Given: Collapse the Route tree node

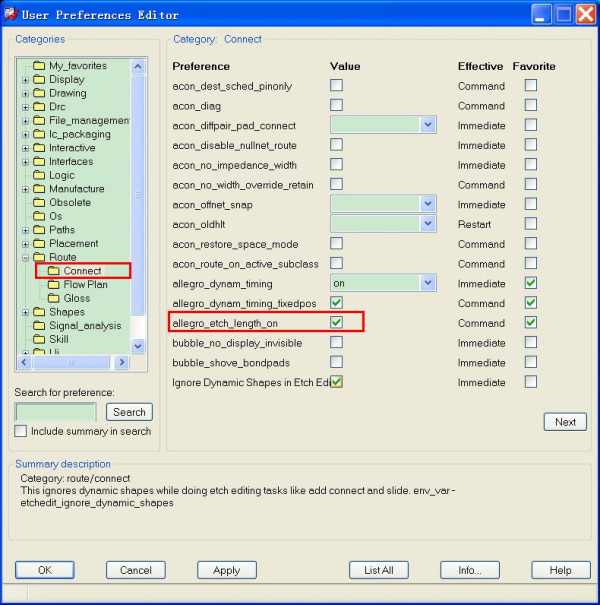Looking at the screenshot, I should point(25,258).
